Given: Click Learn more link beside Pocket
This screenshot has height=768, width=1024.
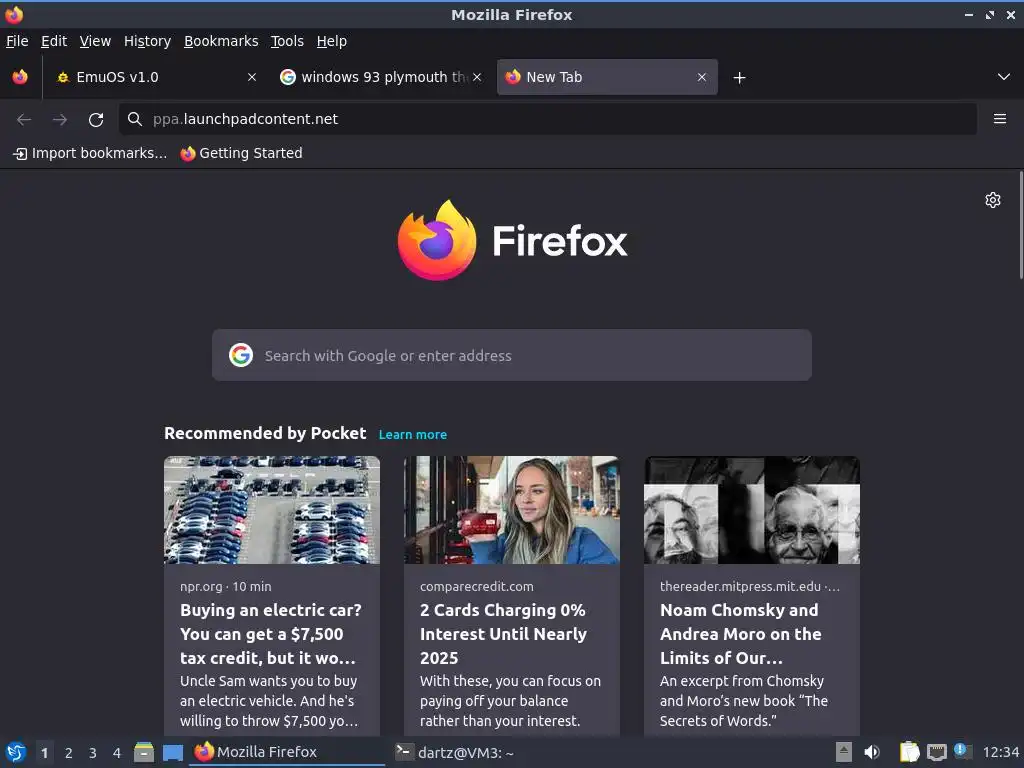Looking at the screenshot, I should pos(413,434).
